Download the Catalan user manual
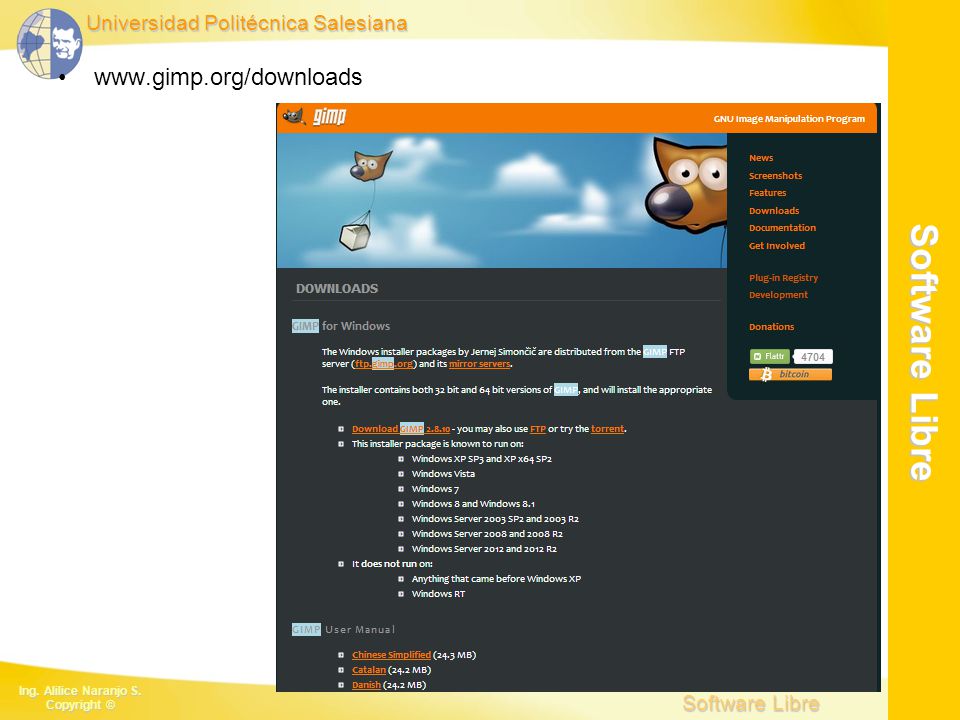This screenshot has width=960, height=720. [369, 670]
